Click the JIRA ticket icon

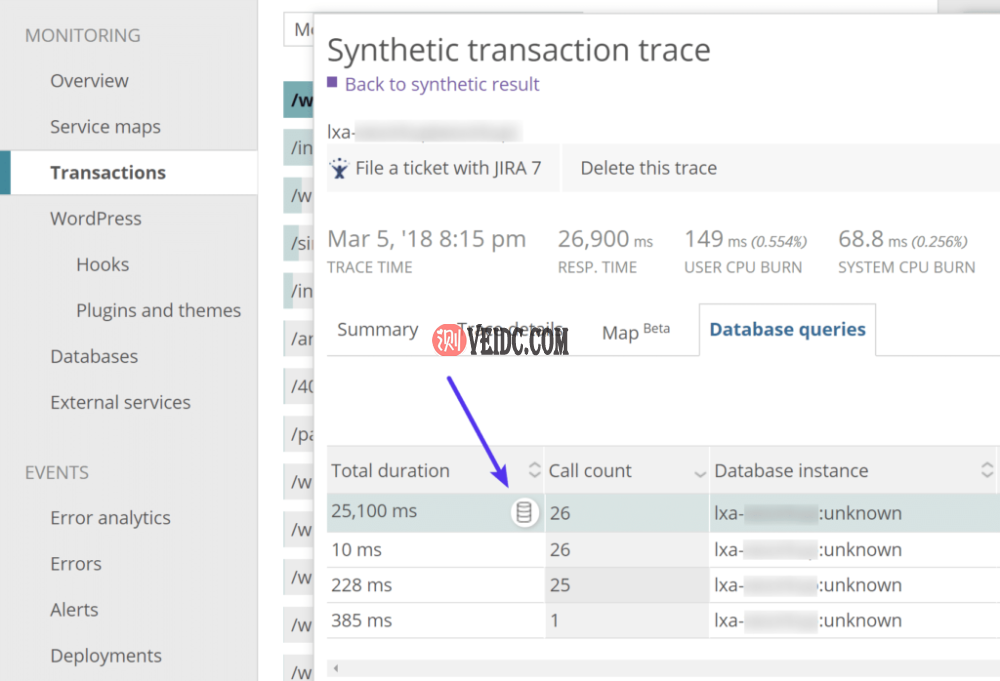tap(340, 168)
